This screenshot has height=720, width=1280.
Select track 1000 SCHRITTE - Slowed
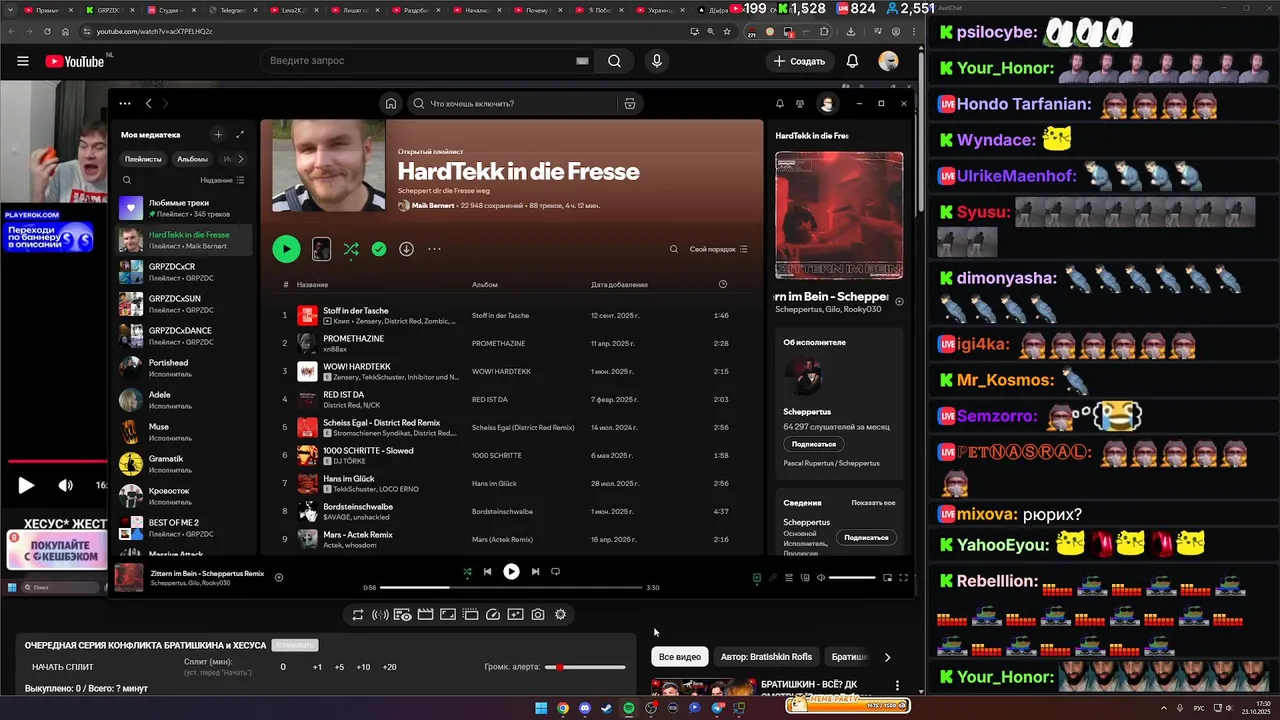click(x=512, y=455)
